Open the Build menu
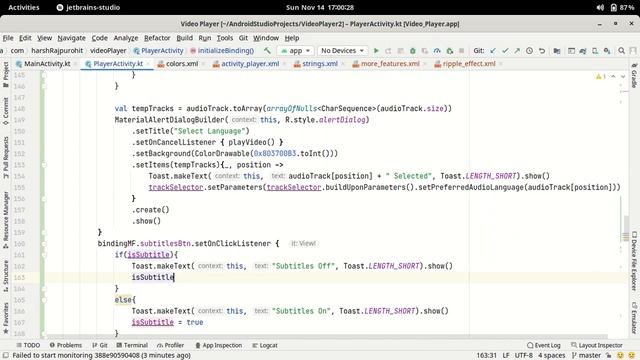The height and width of the screenshot is (360, 640). [x=184, y=38]
